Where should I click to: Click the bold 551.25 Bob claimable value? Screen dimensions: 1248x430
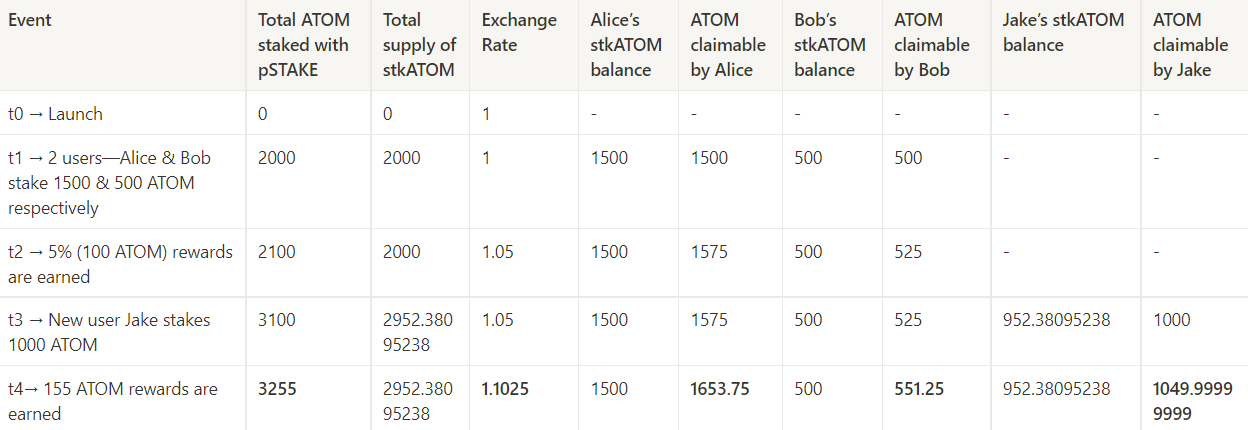click(x=919, y=389)
